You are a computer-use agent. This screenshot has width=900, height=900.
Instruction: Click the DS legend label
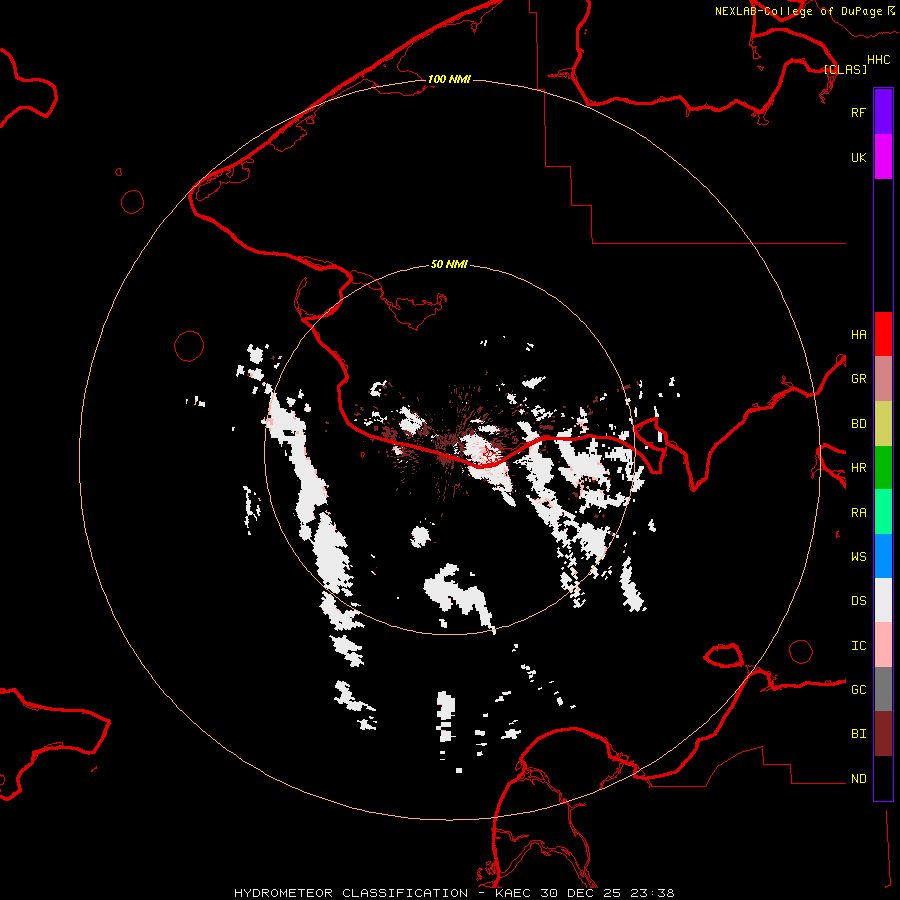tap(858, 600)
